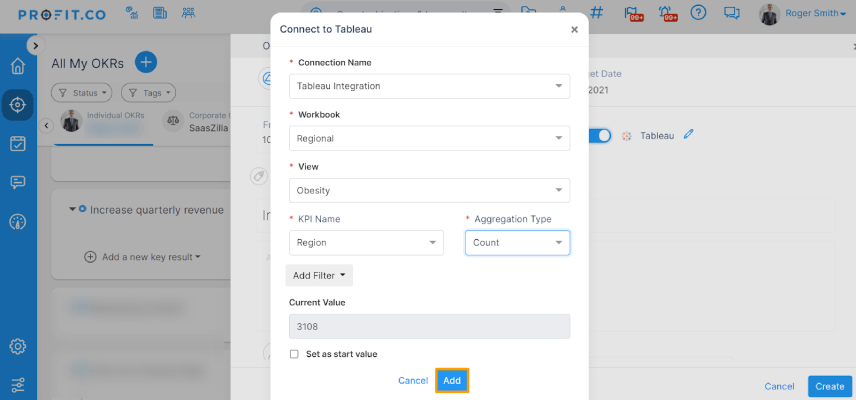Open the performance gauge icon in sidebar

pyautogui.click(x=18, y=222)
